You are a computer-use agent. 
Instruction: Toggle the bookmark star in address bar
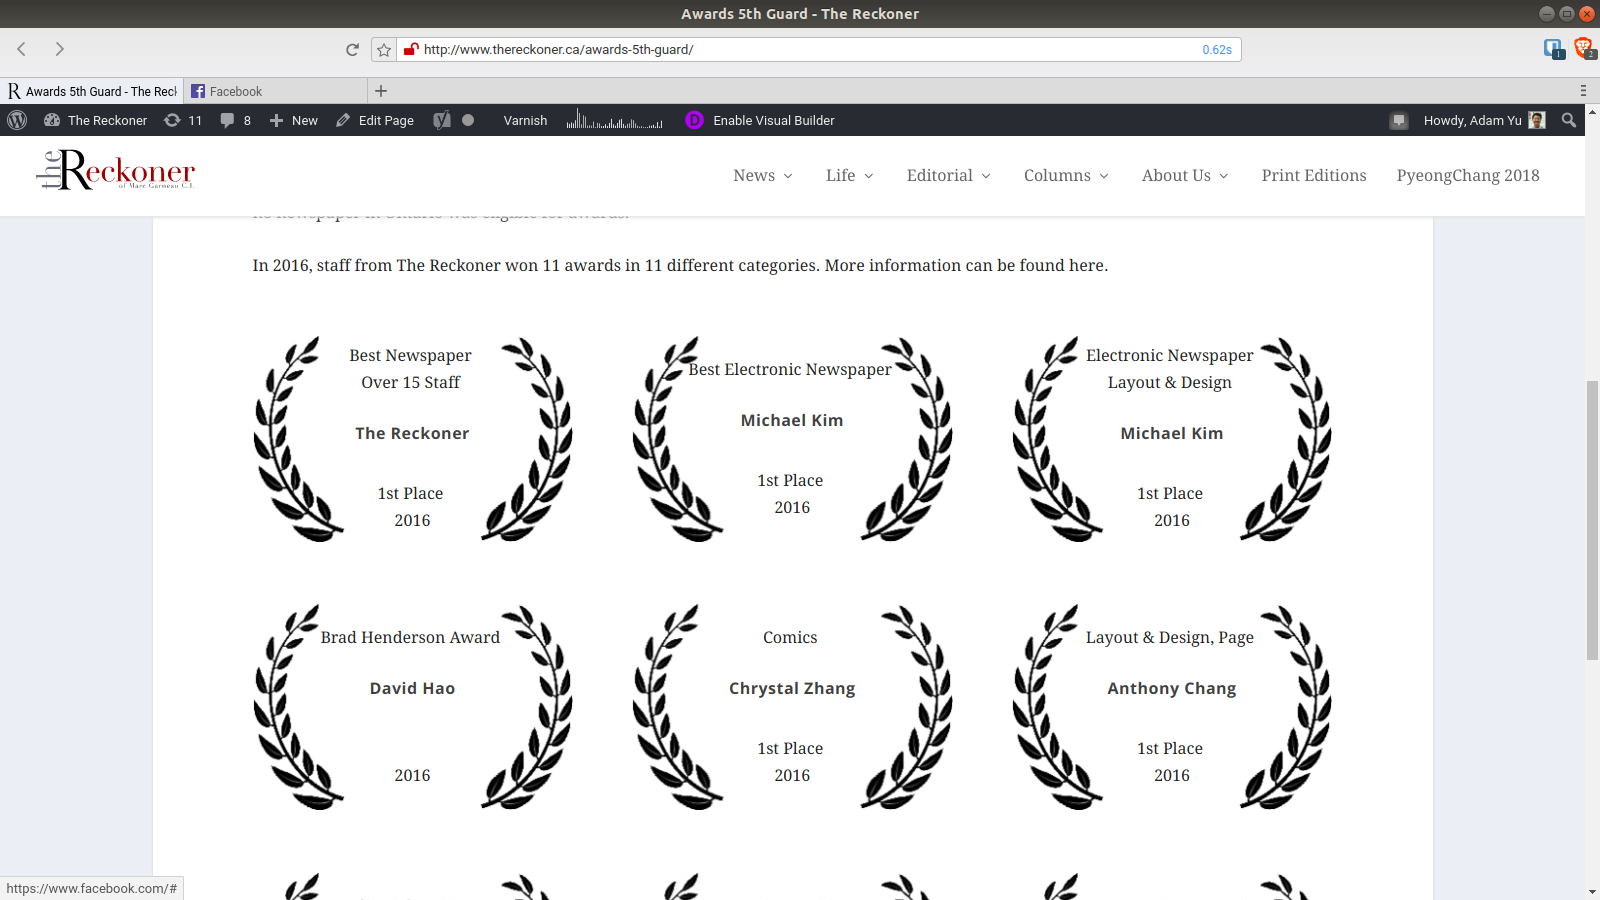(x=383, y=48)
